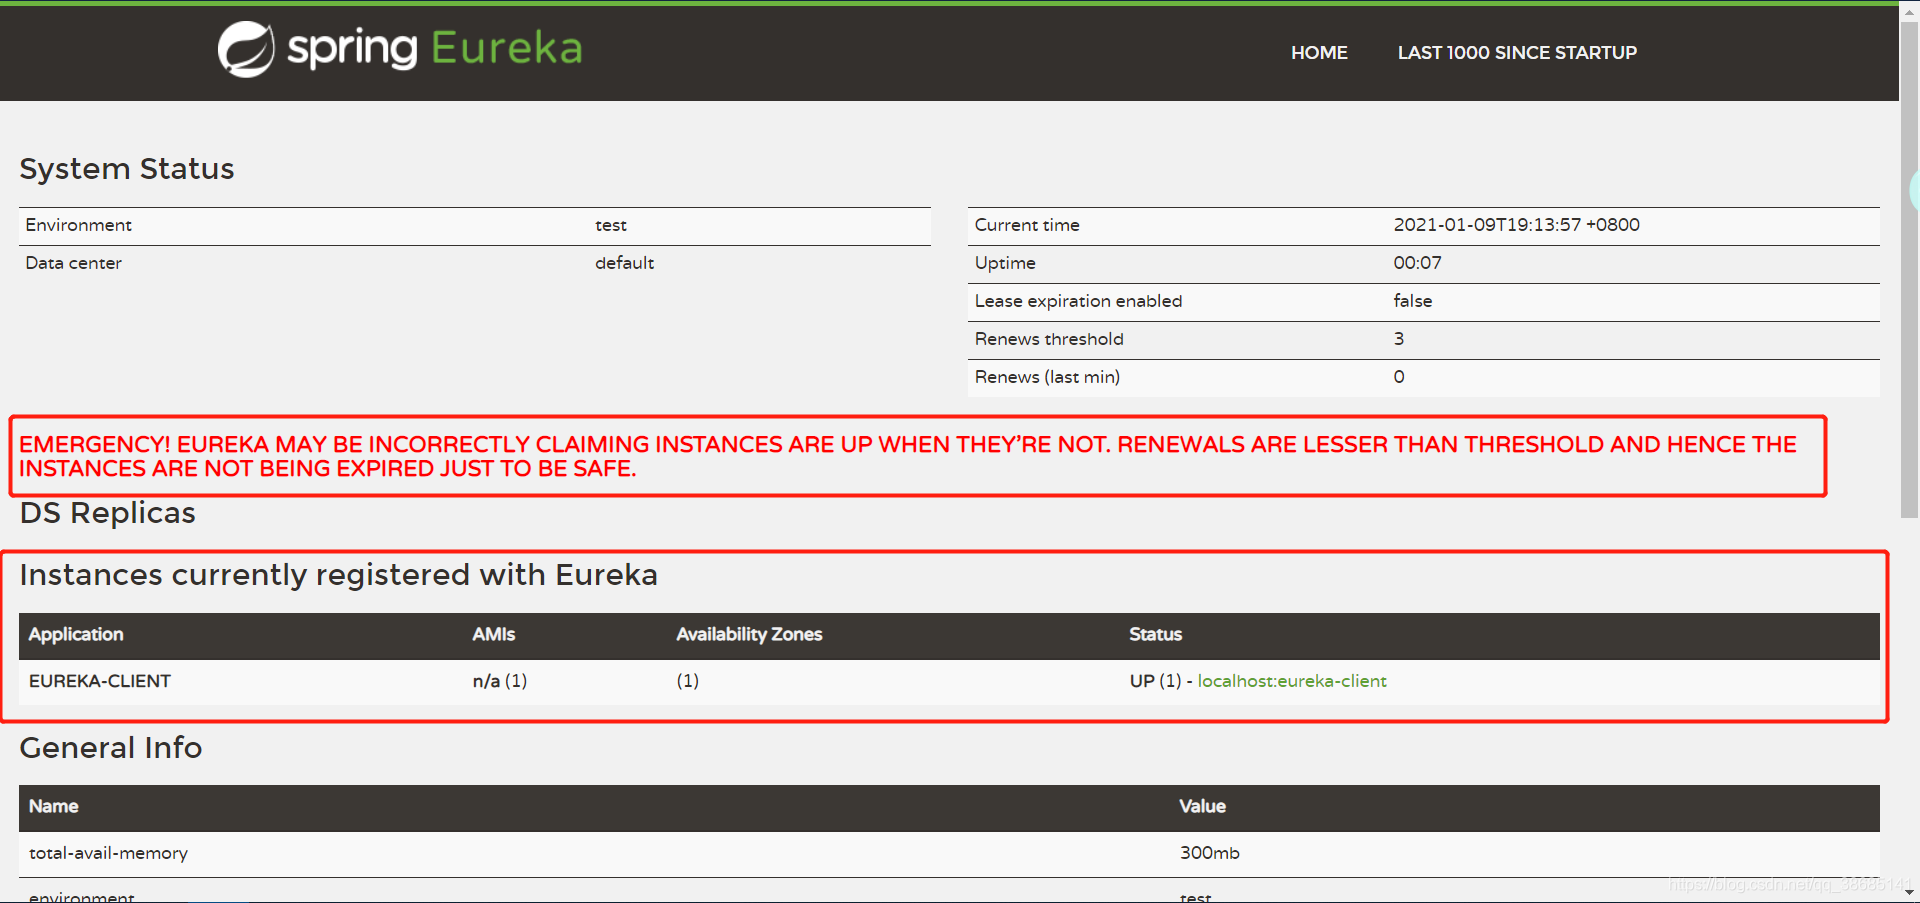Click the Value column header in General Info
1920x903 pixels.
pos(1202,807)
